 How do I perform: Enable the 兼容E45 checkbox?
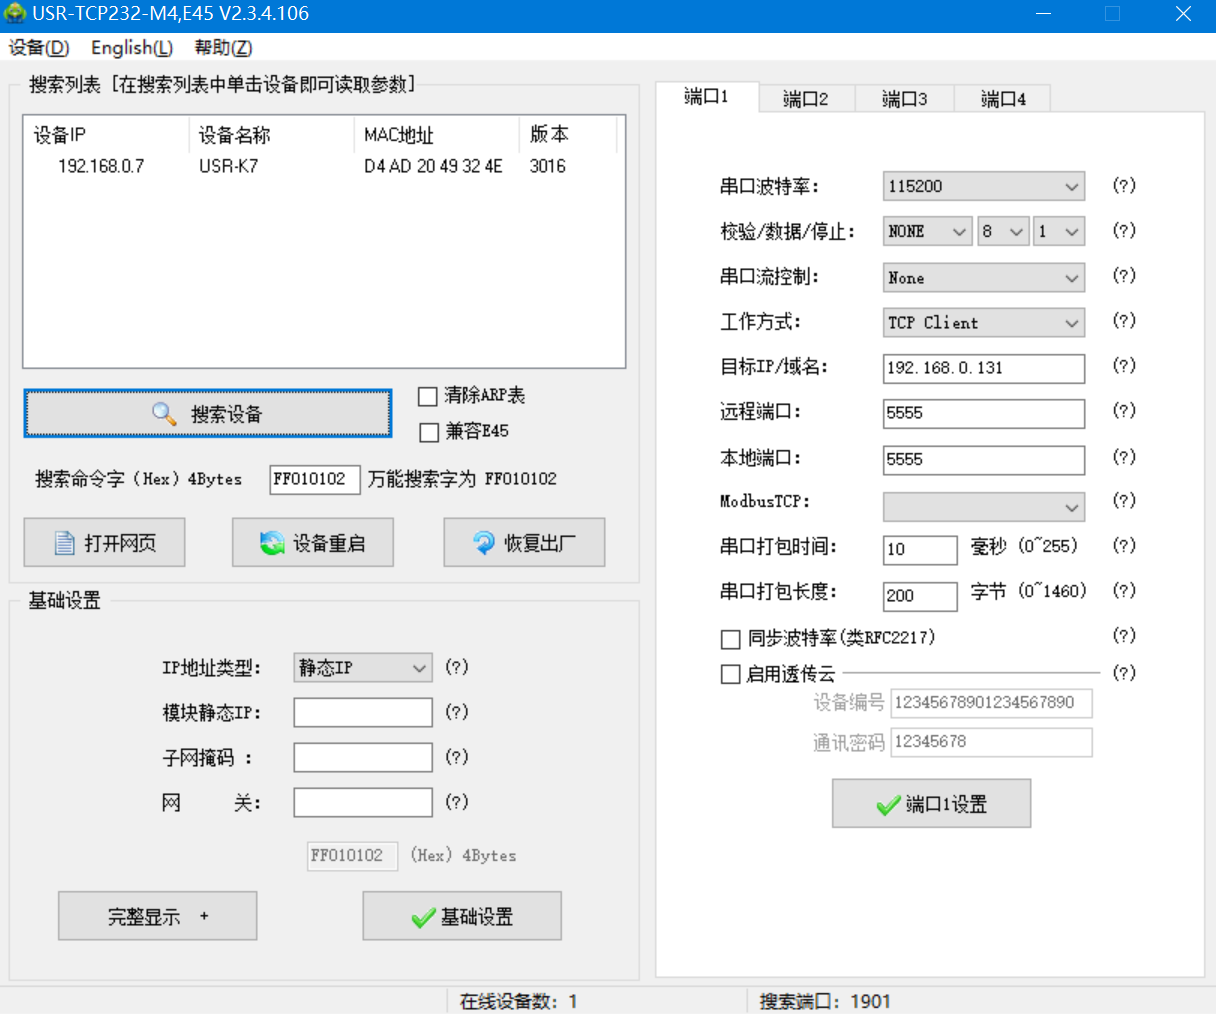pyautogui.click(x=428, y=432)
